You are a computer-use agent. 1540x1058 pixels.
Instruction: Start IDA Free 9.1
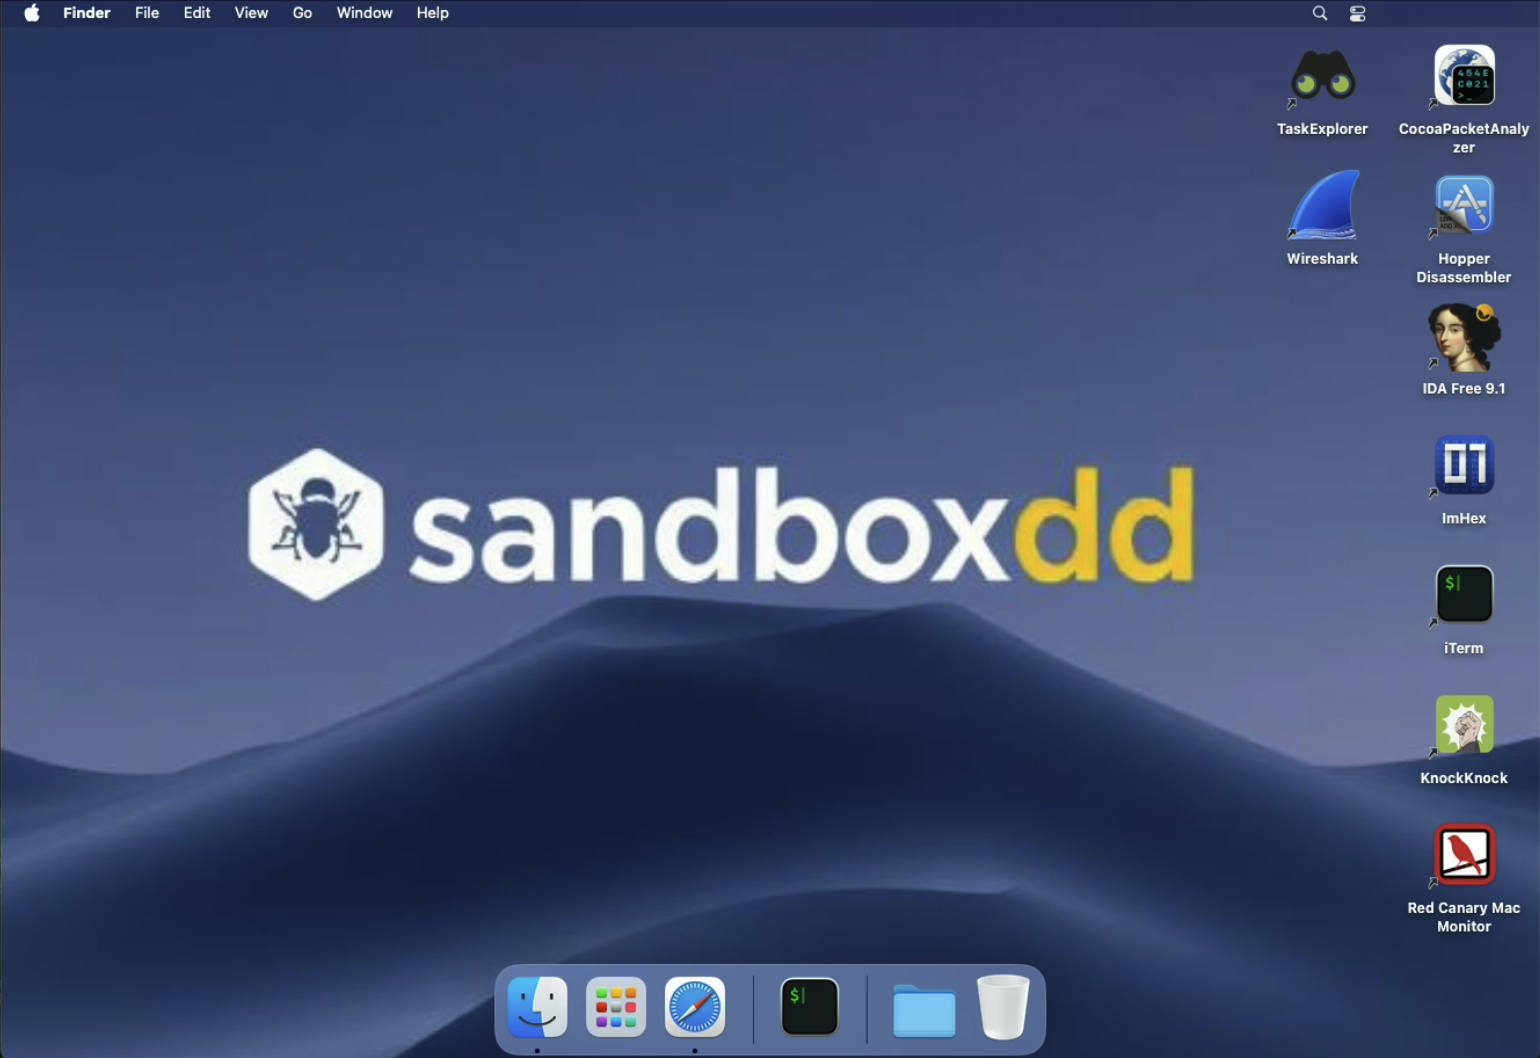pos(1463,337)
